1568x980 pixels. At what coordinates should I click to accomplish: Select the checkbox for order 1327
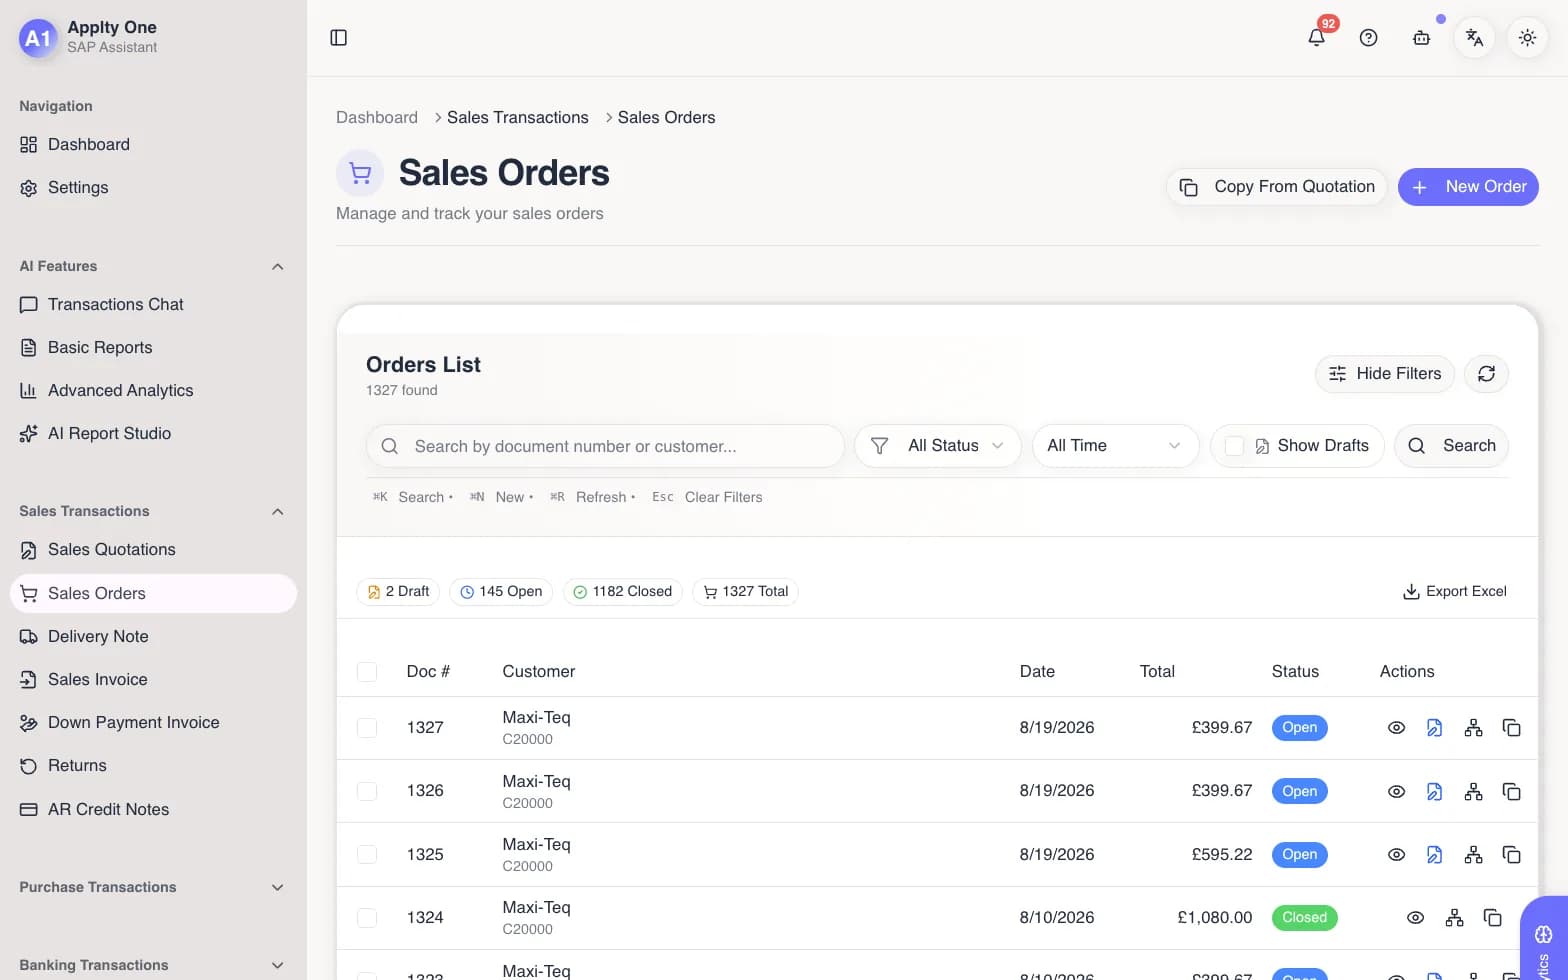pos(367,728)
